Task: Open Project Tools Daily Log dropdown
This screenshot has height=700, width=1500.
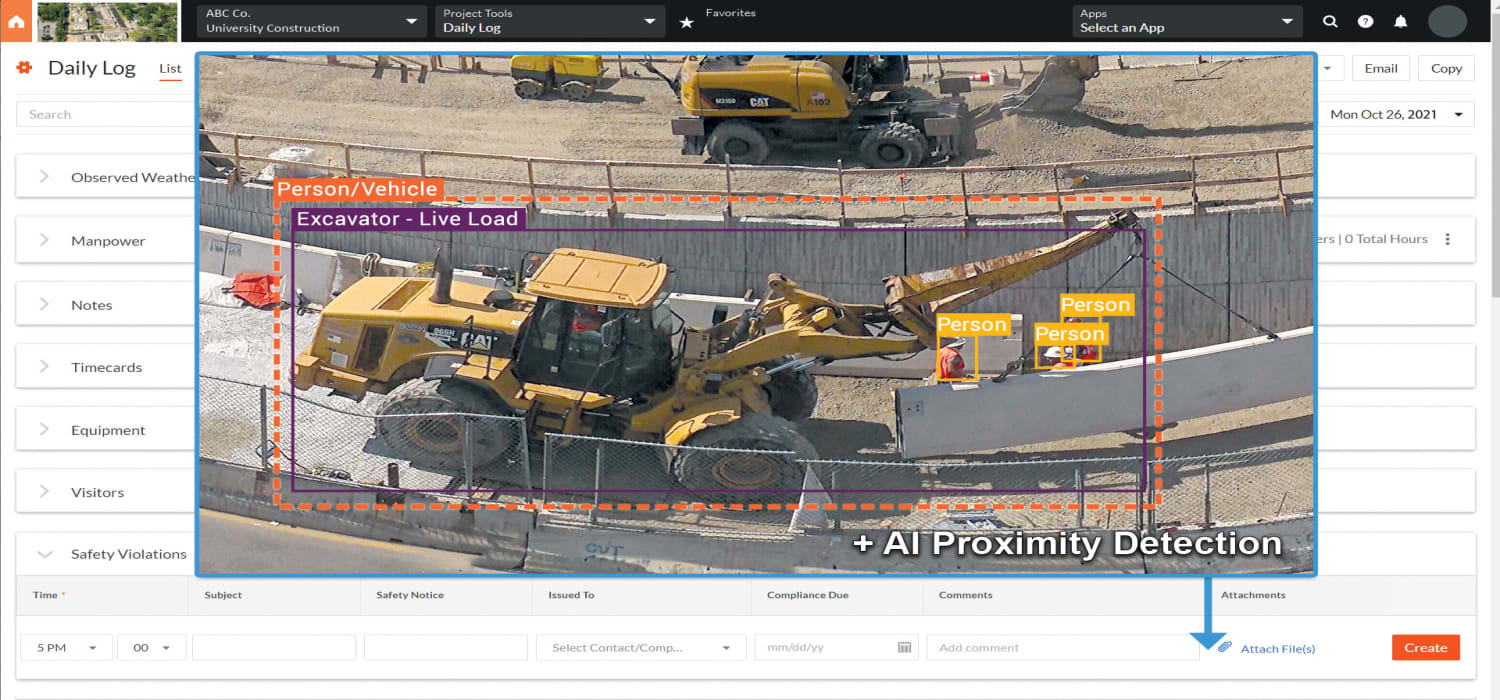Action: pyautogui.click(x=550, y=21)
